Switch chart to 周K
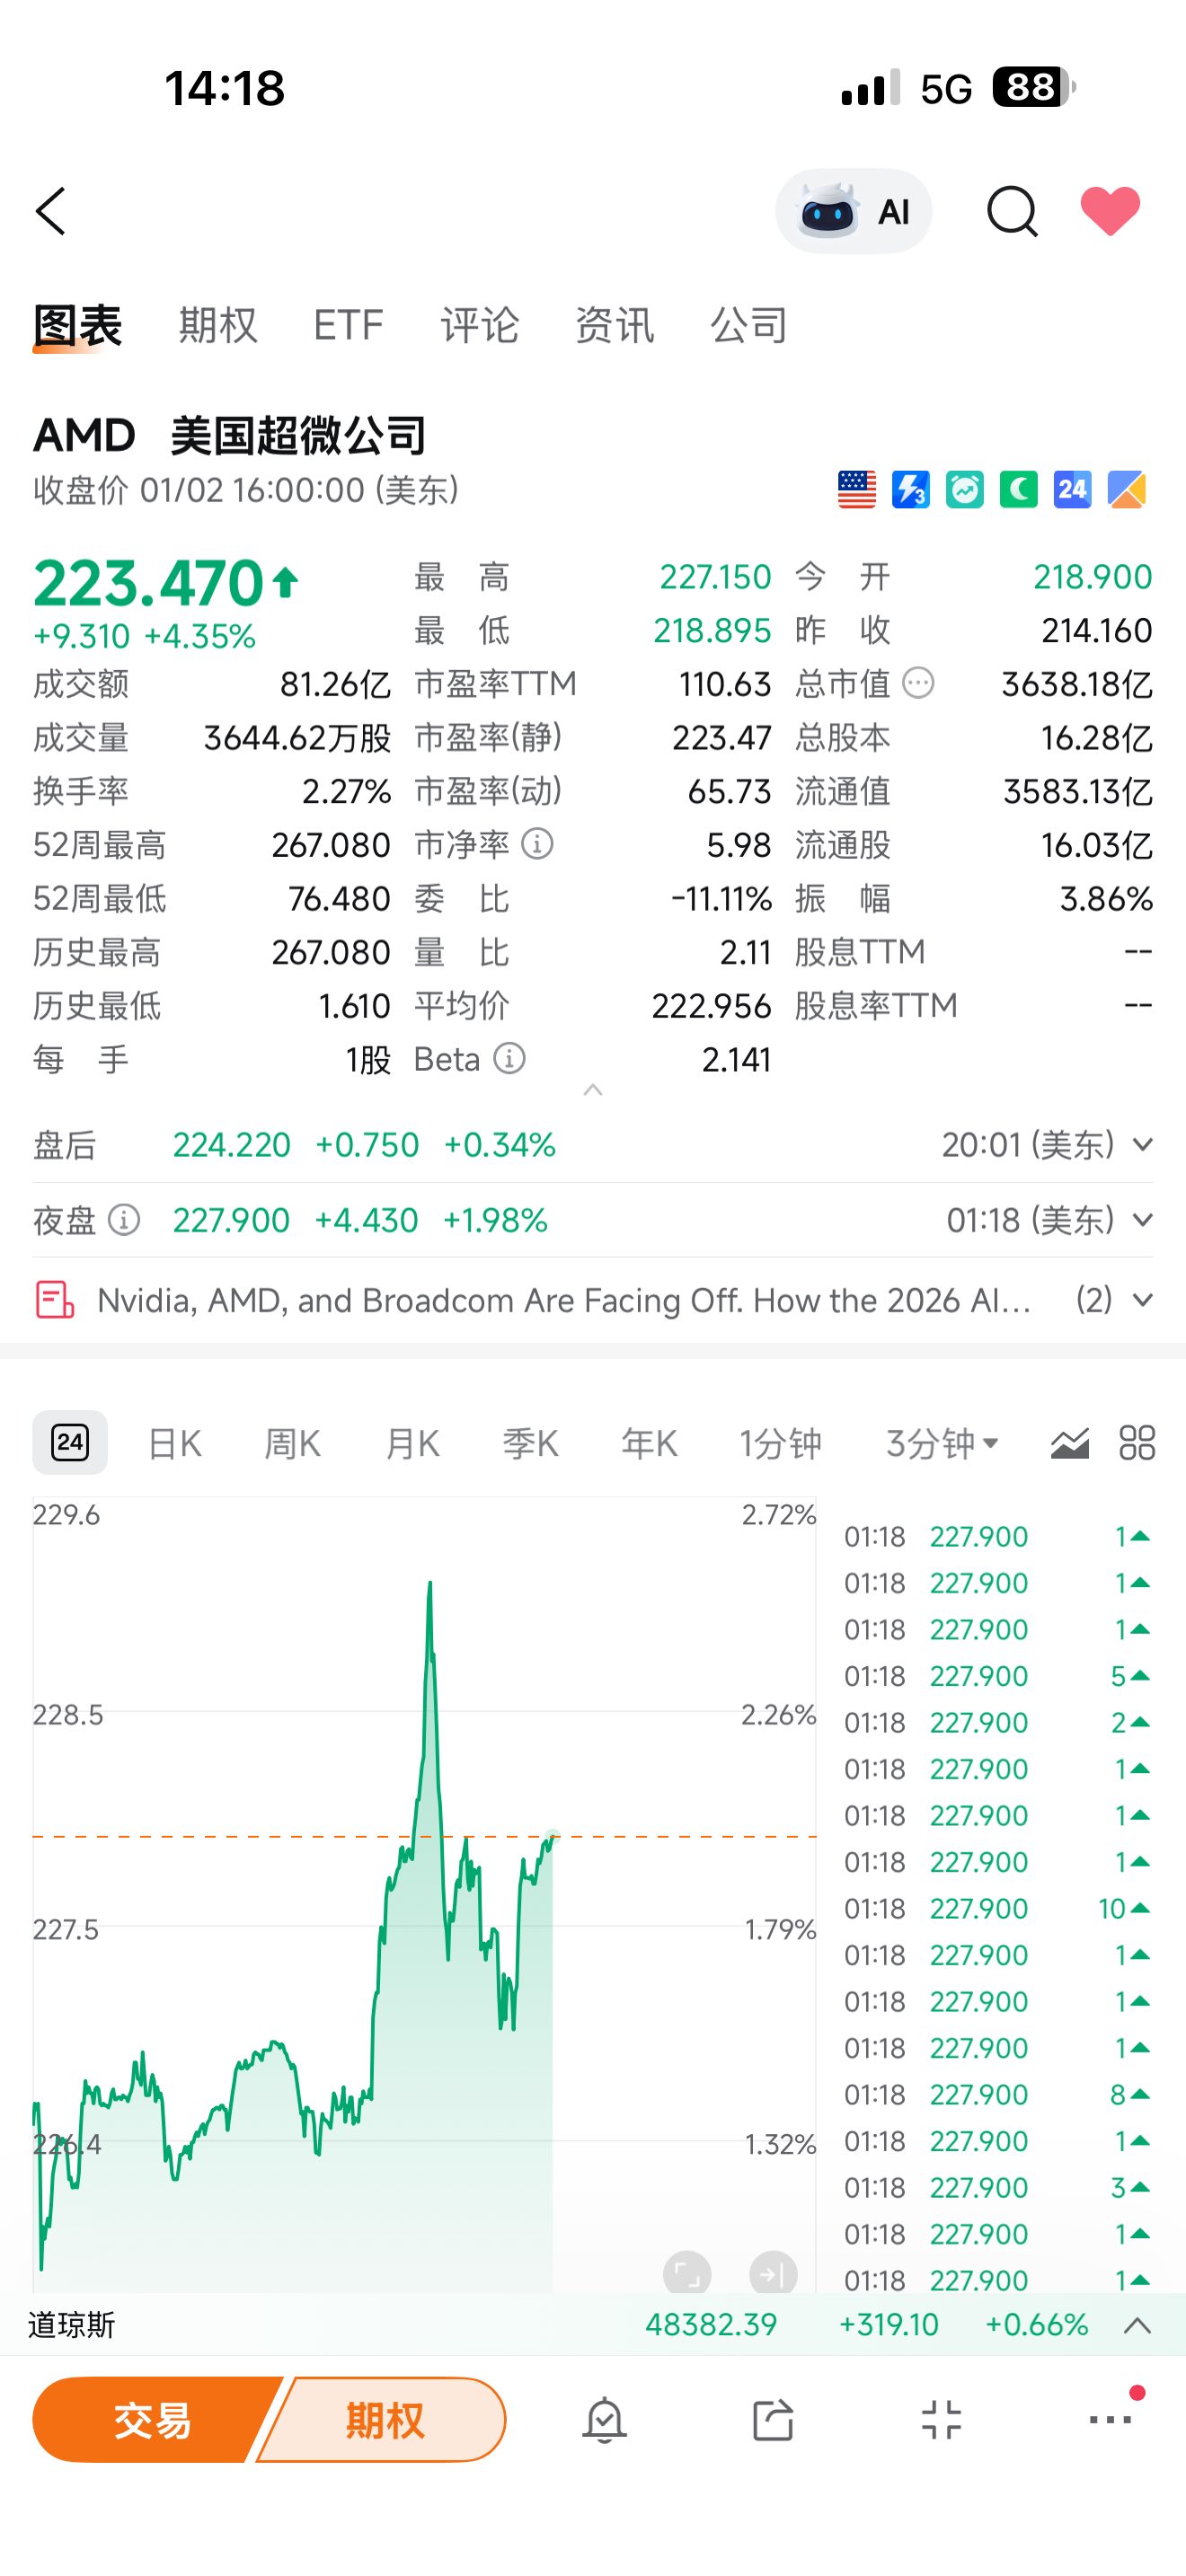The width and height of the screenshot is (1186, 2576). pos(293,1443)
